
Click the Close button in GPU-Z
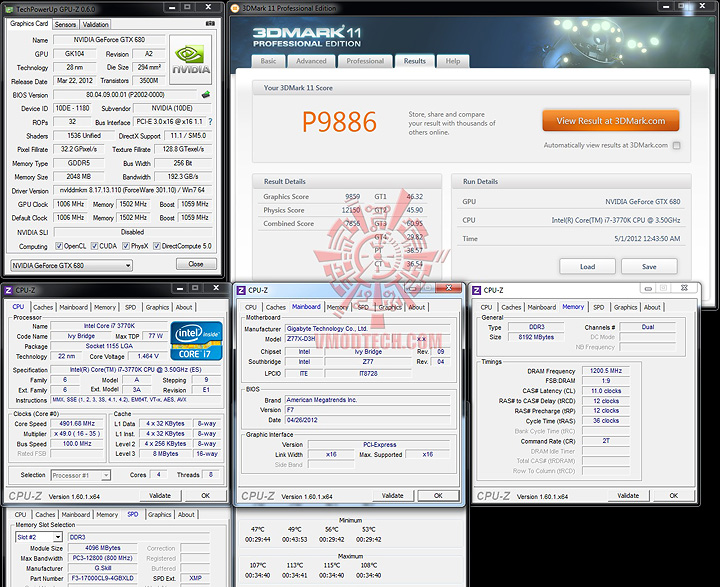pos(196,264)
